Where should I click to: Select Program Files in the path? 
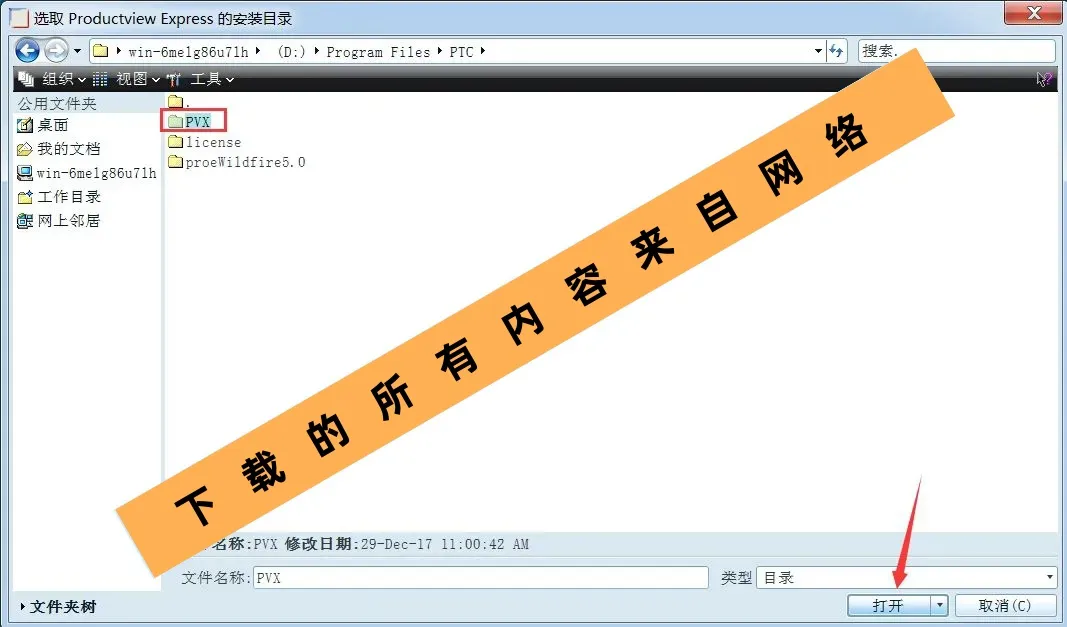tap(378, 52)
